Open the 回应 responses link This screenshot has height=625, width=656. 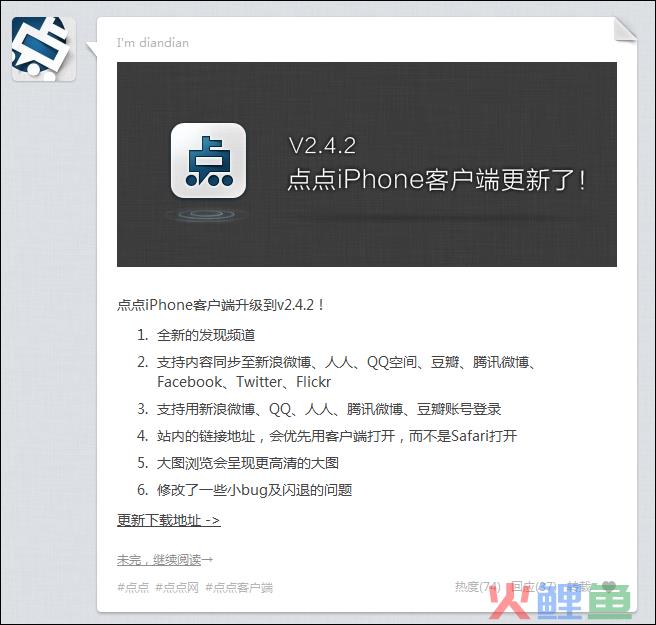(x=534, y=587)
